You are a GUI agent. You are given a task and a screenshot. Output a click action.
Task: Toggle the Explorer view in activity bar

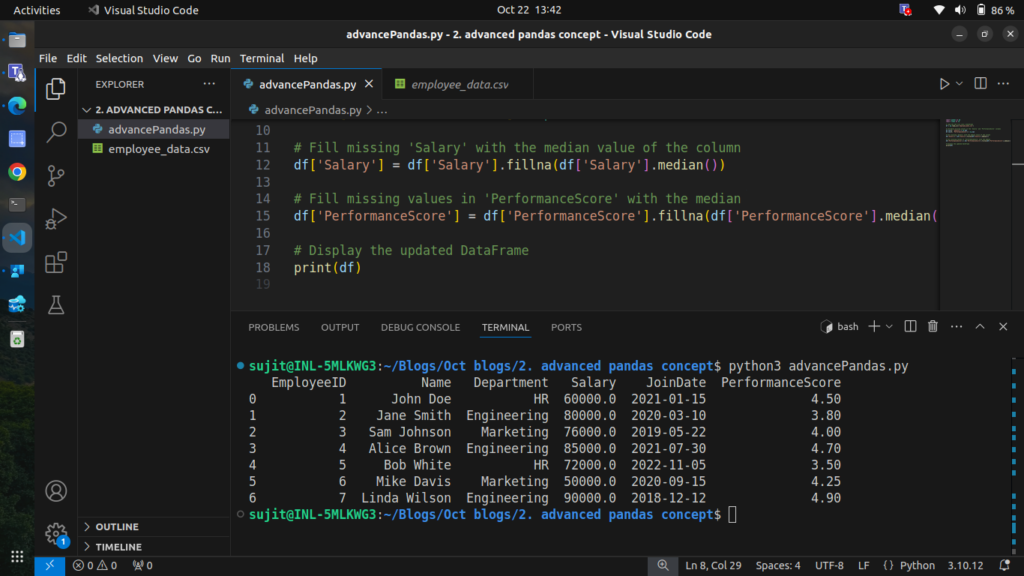[x=57, y=89]
